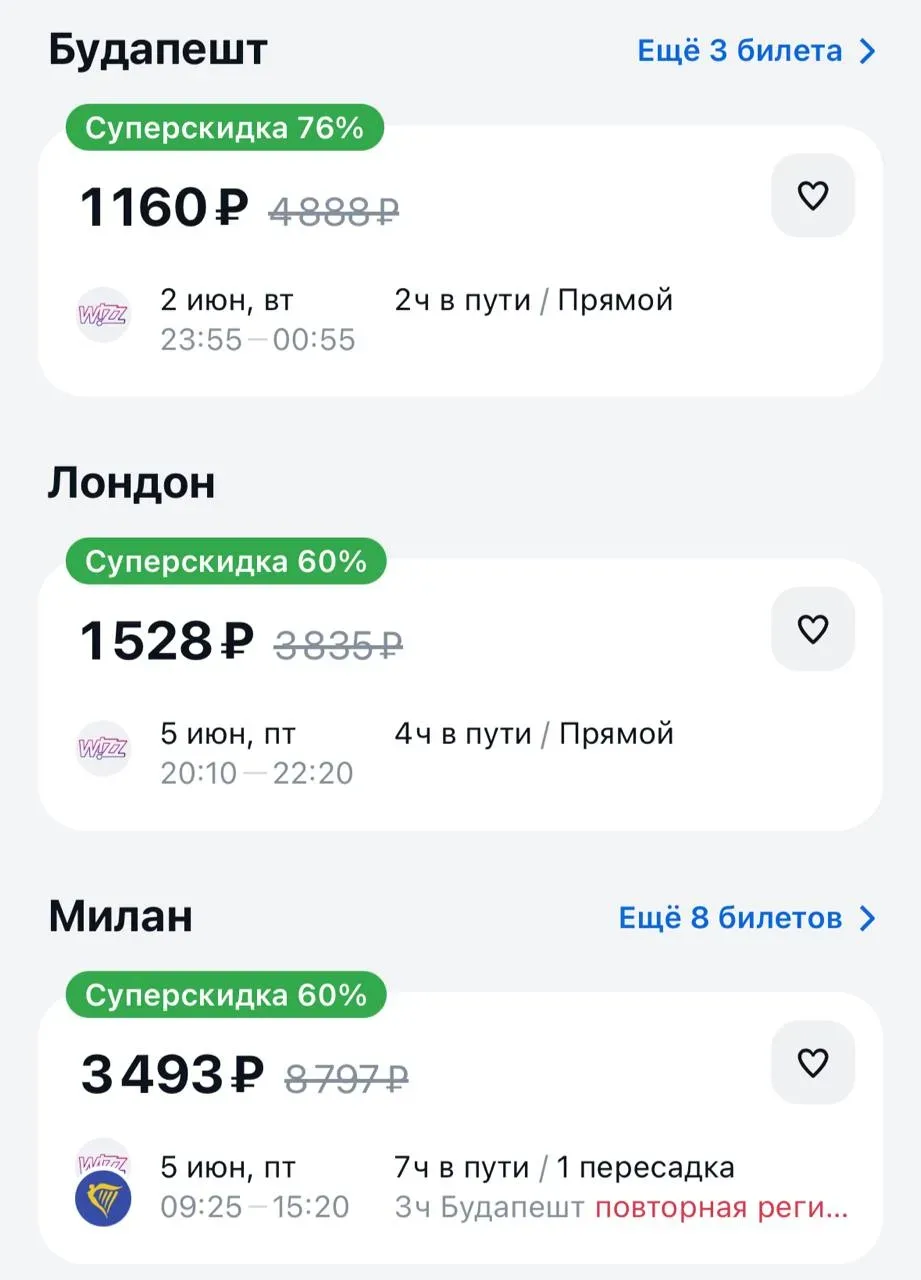Viewport: 921px width, 1280px height.
Task: Favorite the Budapest ticket with heart icon
Action: [x=812, y=196]
